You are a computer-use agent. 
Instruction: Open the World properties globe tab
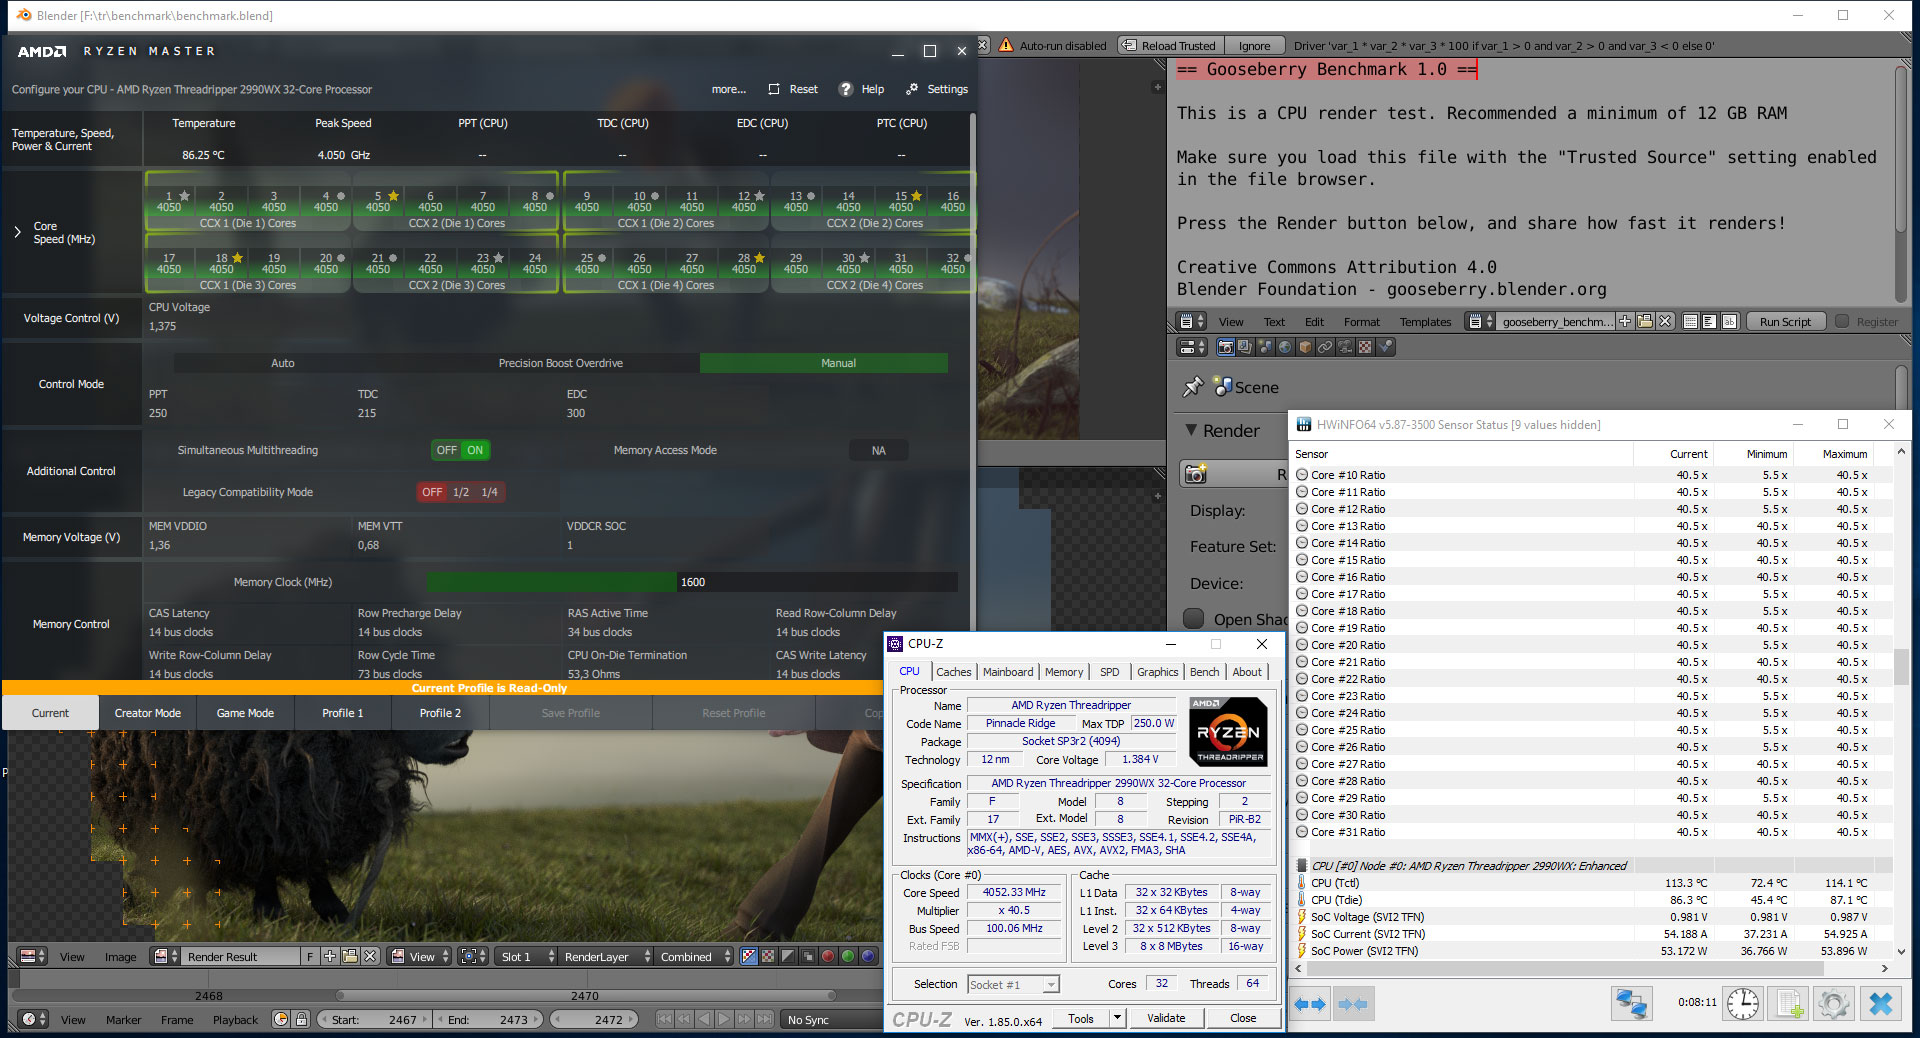click(x=1285, y=347)
